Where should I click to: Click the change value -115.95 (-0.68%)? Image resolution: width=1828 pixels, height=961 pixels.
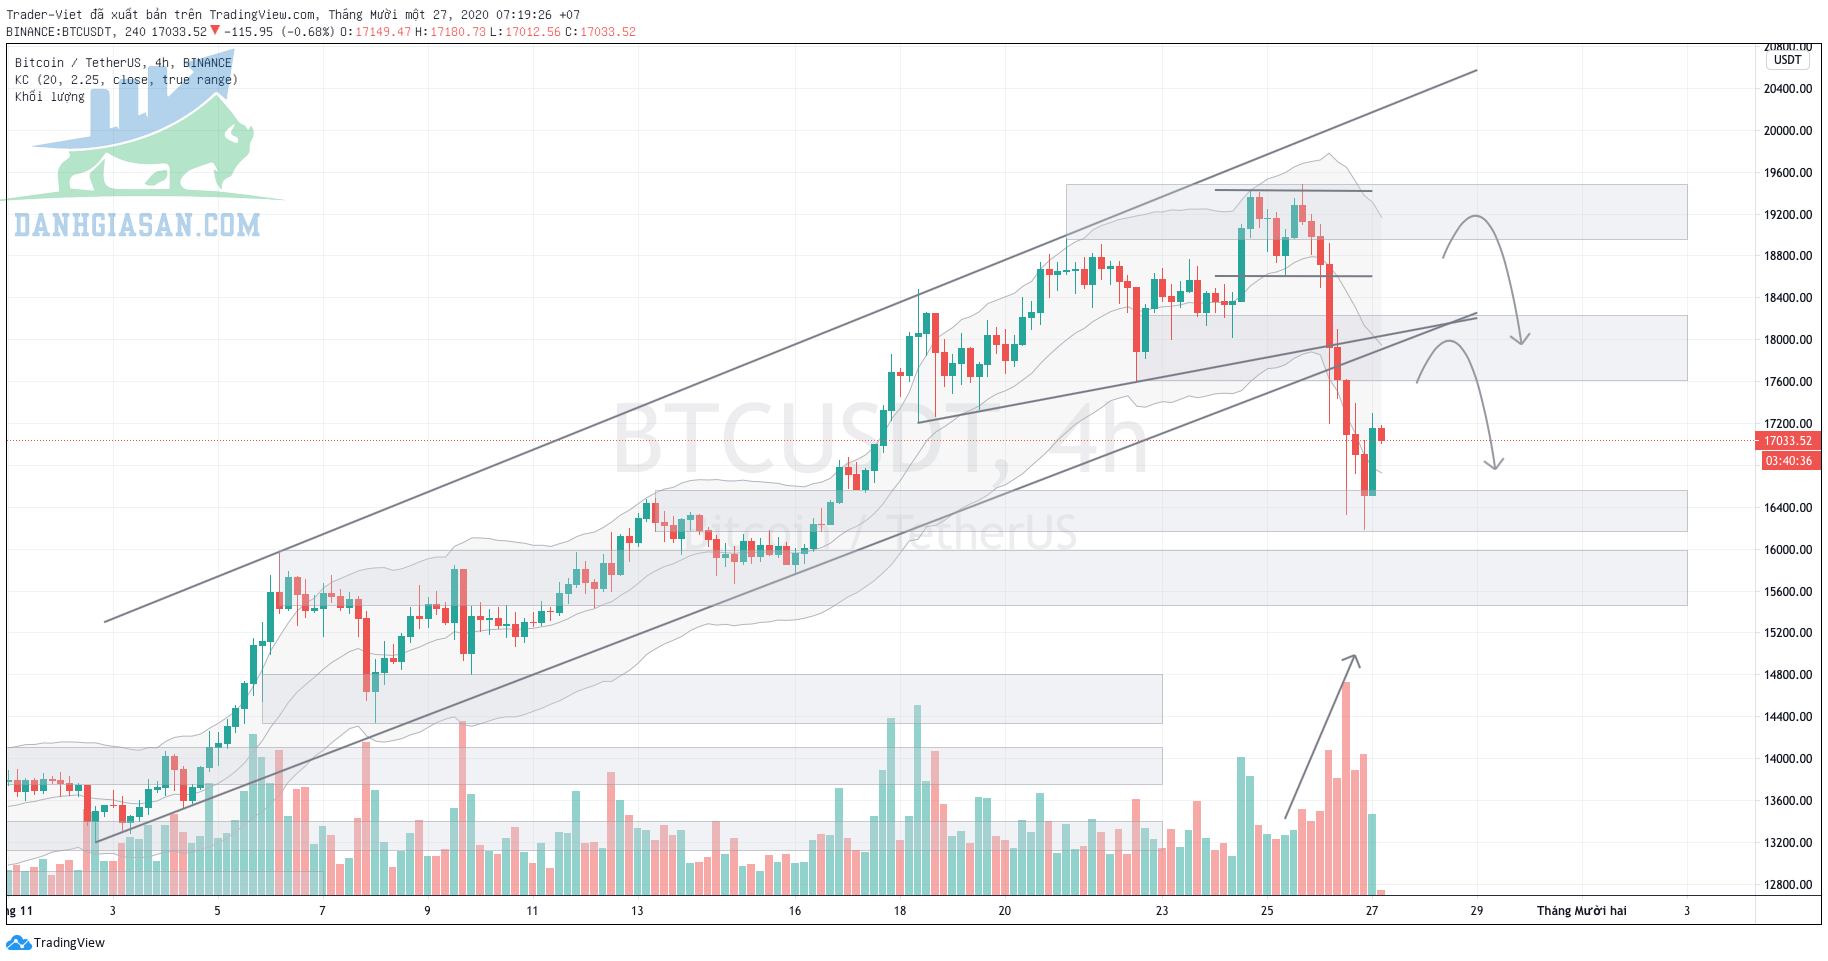(x=279, y=32)
